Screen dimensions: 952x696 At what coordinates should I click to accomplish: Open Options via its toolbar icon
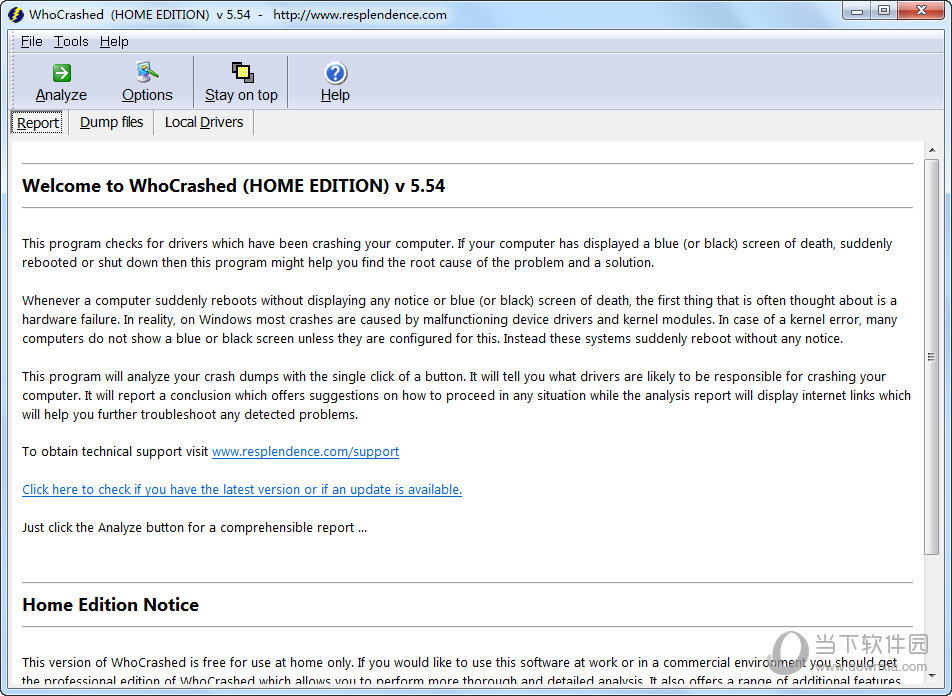click(x=147, y=72)
